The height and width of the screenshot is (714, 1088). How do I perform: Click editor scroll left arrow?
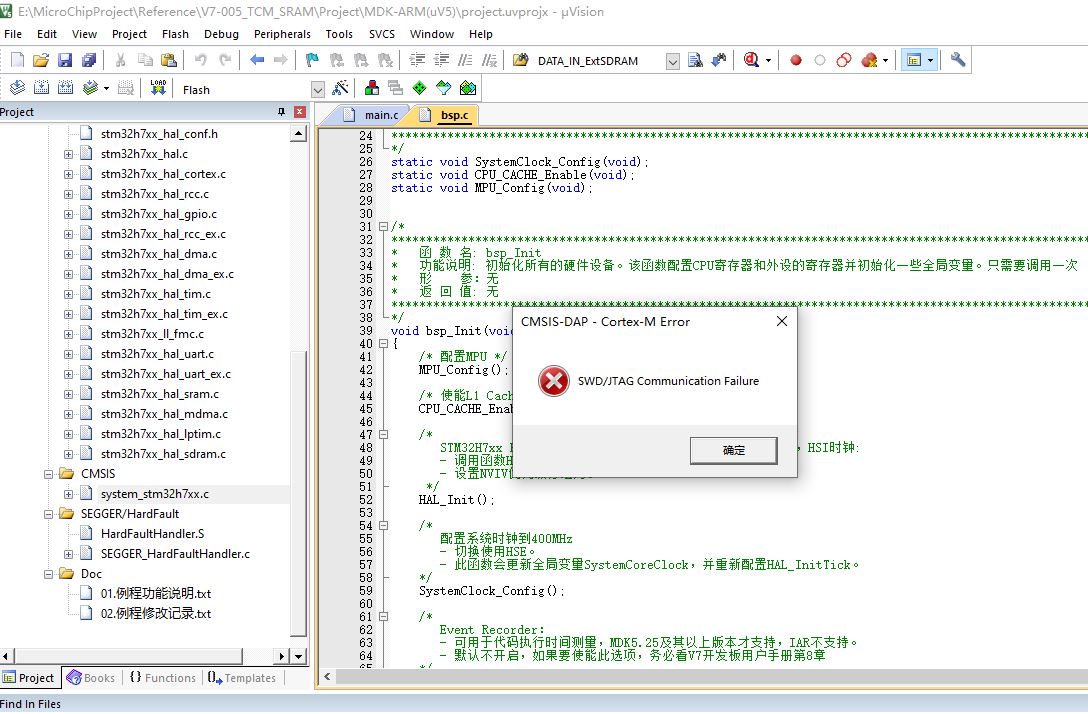coord(327,677)
